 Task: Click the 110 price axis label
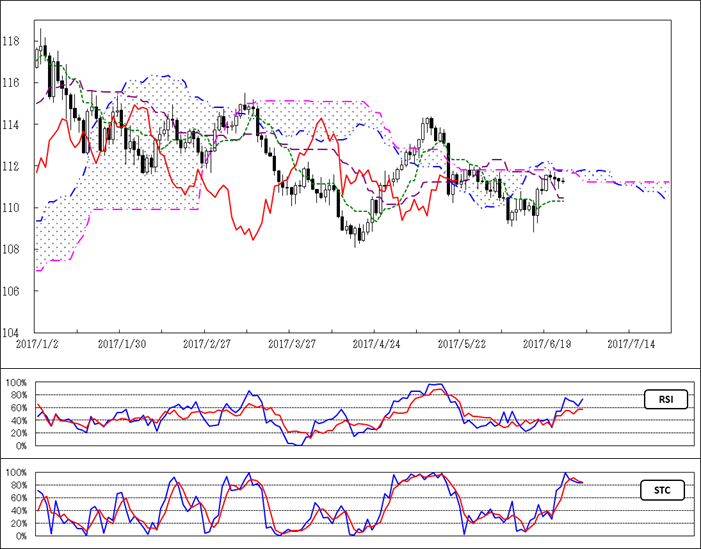coord(12,208)
